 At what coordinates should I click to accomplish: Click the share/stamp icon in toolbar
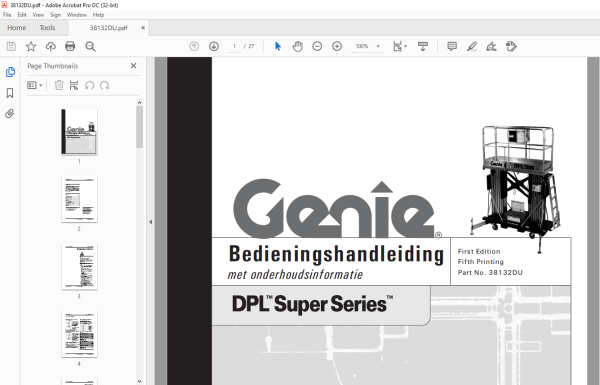pos(511,46)
